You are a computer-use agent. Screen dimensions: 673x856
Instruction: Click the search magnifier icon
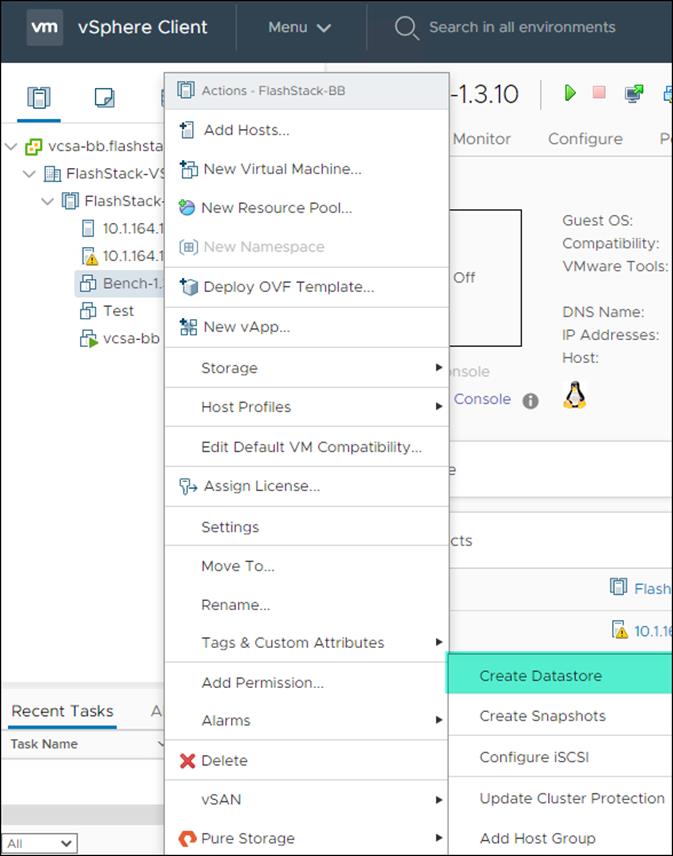tap(407, 27)
